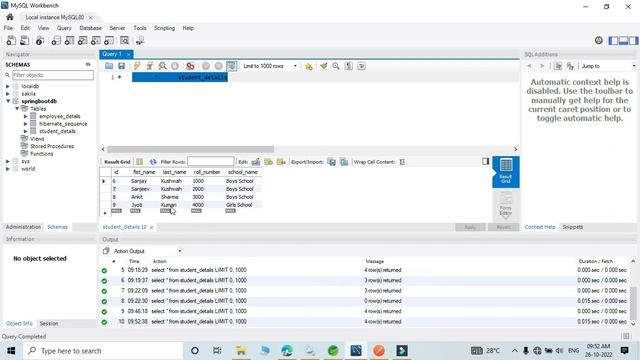Edit current row icon in result toolbar
The width and height of the screenshot is (640, 360).
pyautogui.click(x=256, y=162)
